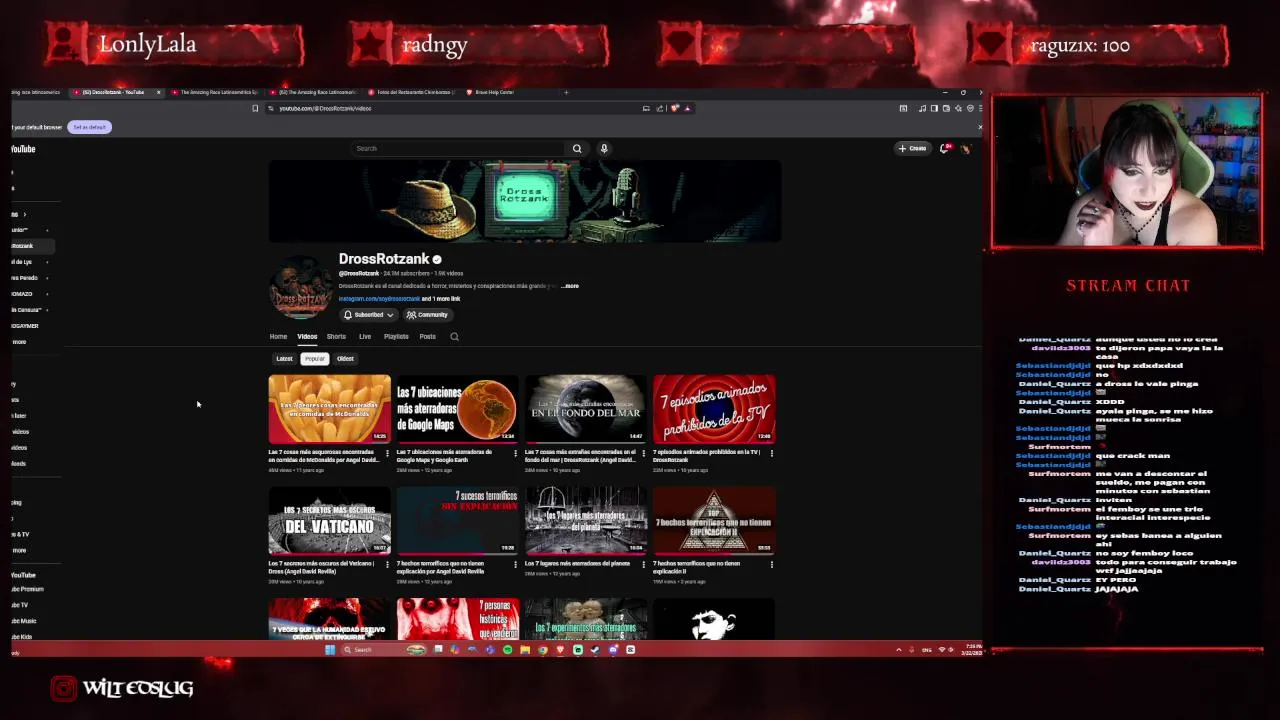Expand channel description with ...more
The height and width of the screenshot is (720, 1280).
(x=570, y=286)
